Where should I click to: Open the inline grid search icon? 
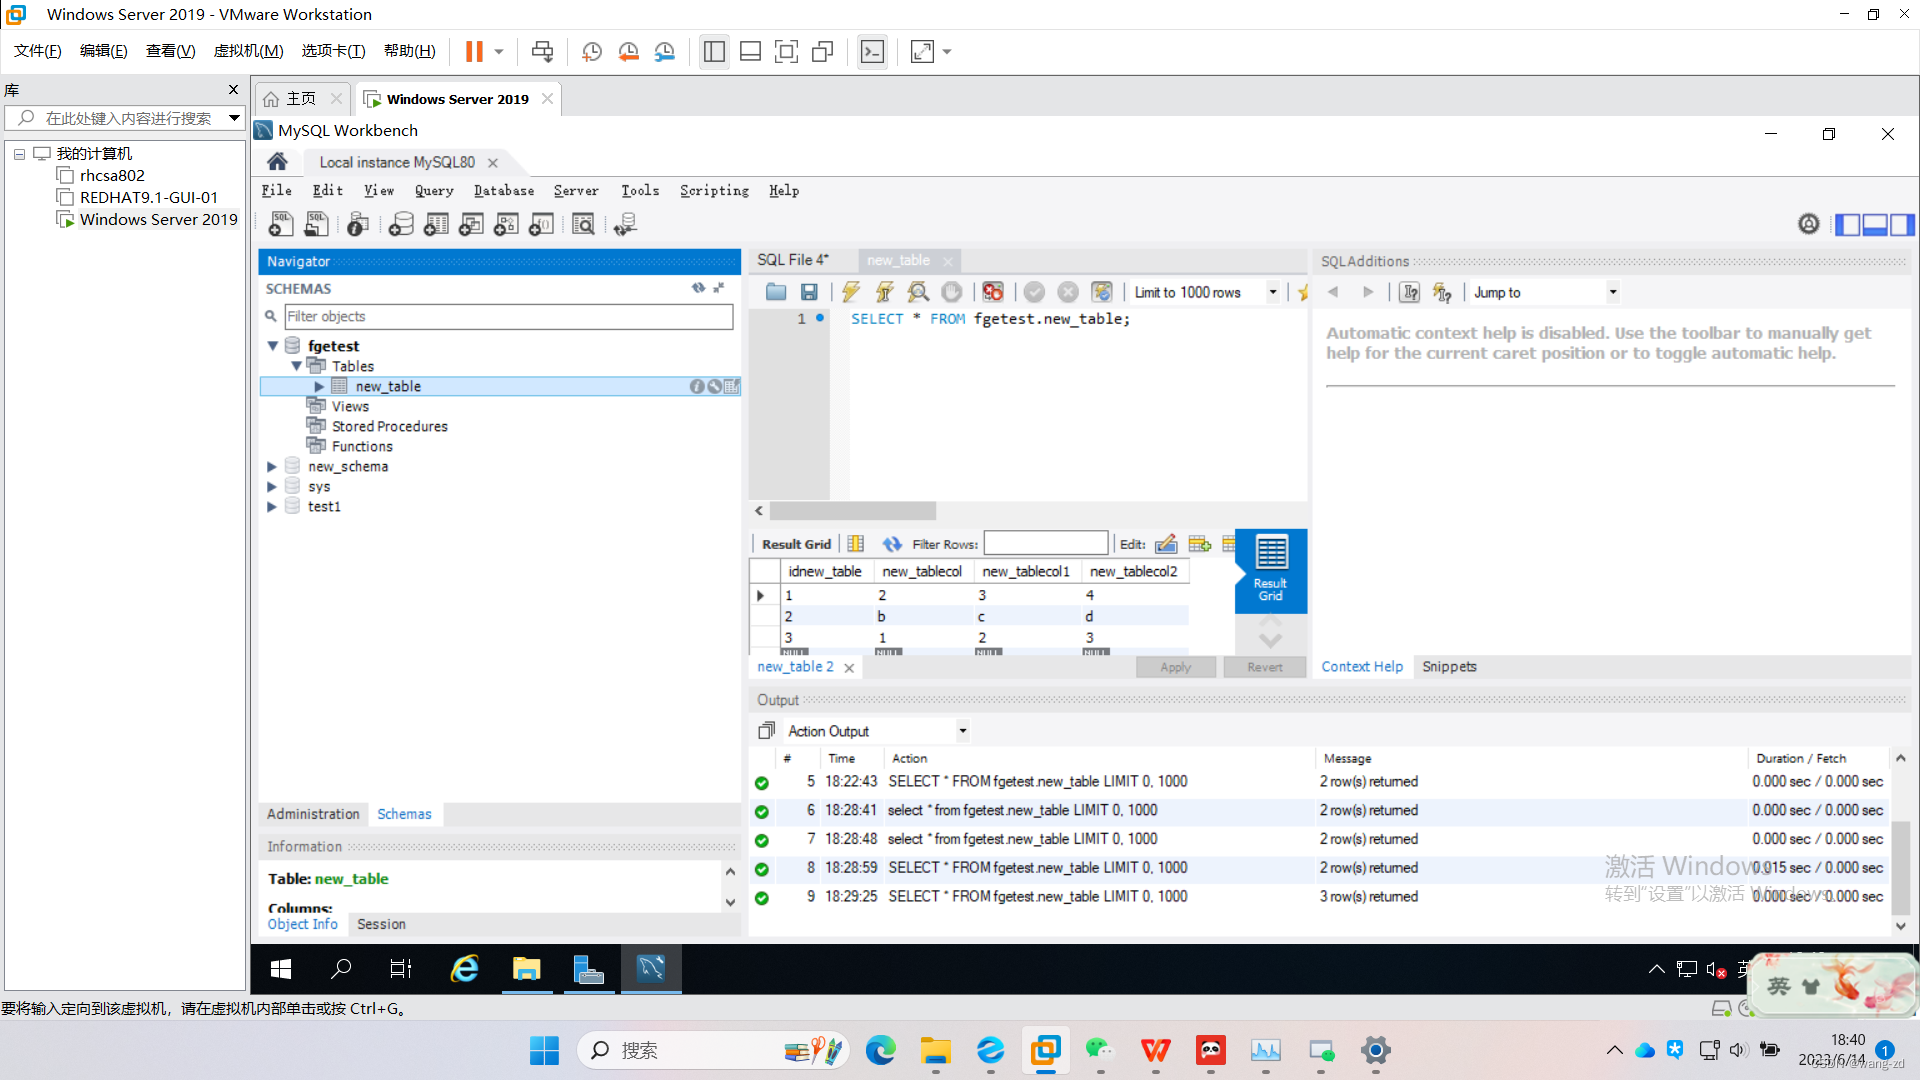click(x=583, y=223)
